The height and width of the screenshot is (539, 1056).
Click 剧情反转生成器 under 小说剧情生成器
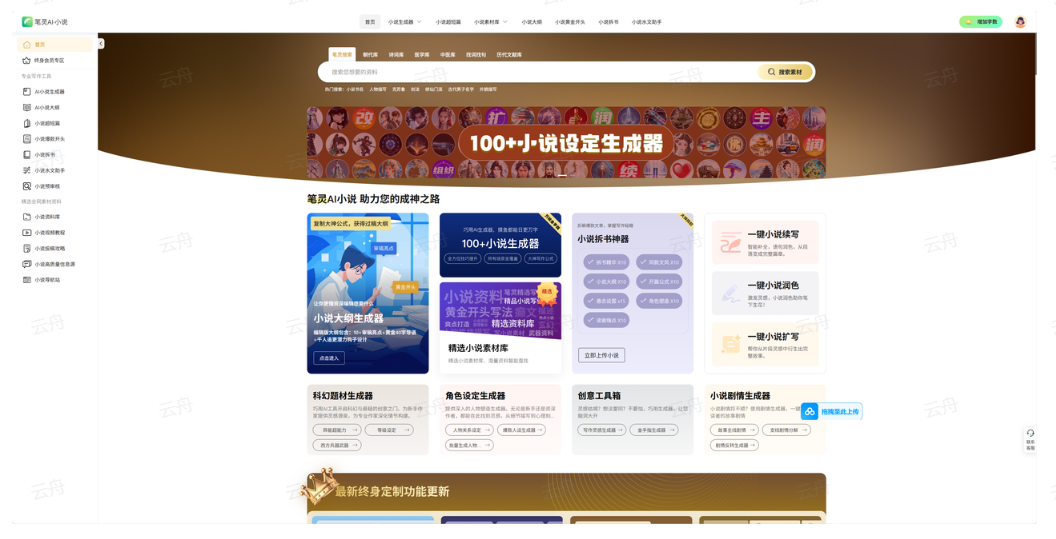tap(734, 445)
